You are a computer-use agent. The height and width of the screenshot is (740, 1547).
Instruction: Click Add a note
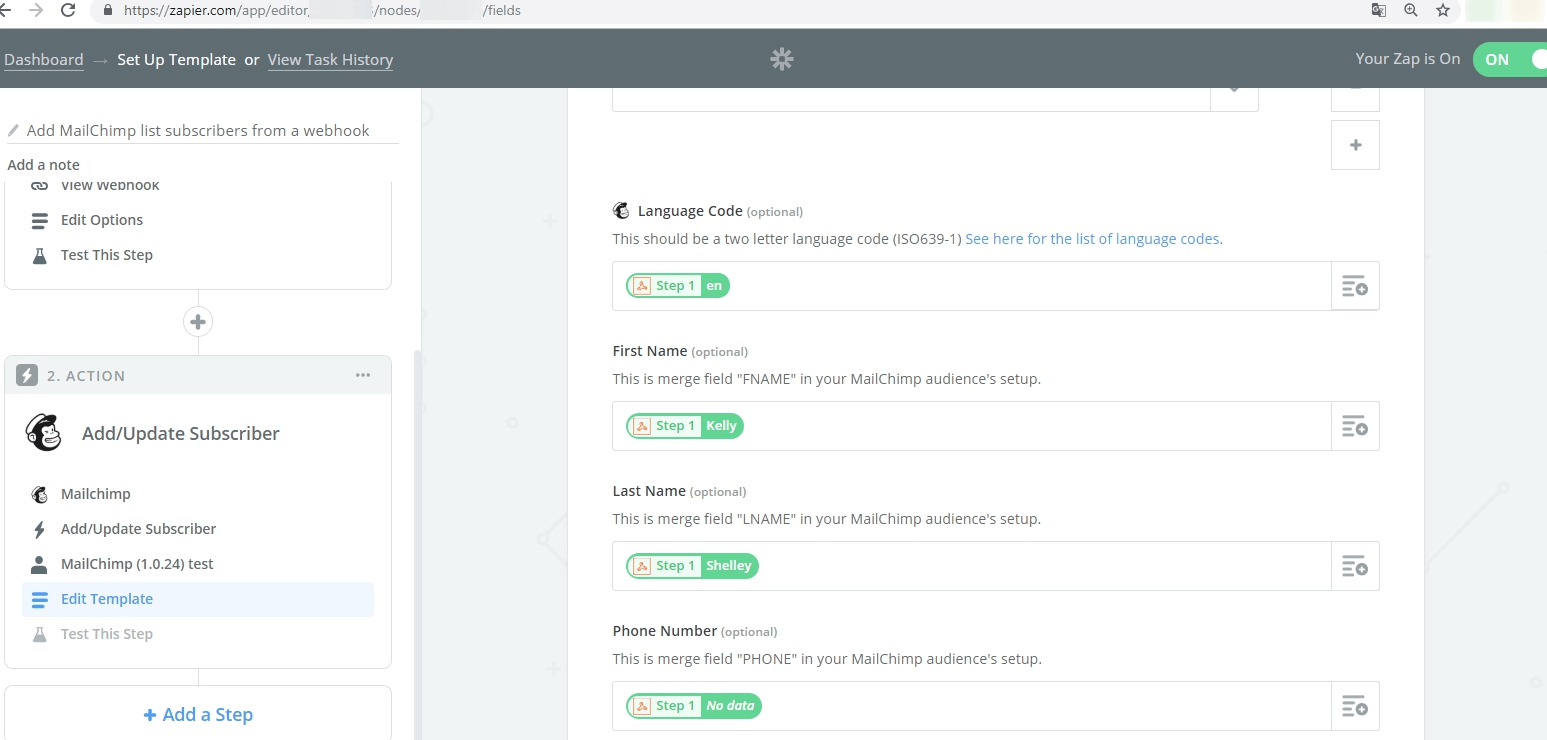pyautogui.click(x=43, y=165)
